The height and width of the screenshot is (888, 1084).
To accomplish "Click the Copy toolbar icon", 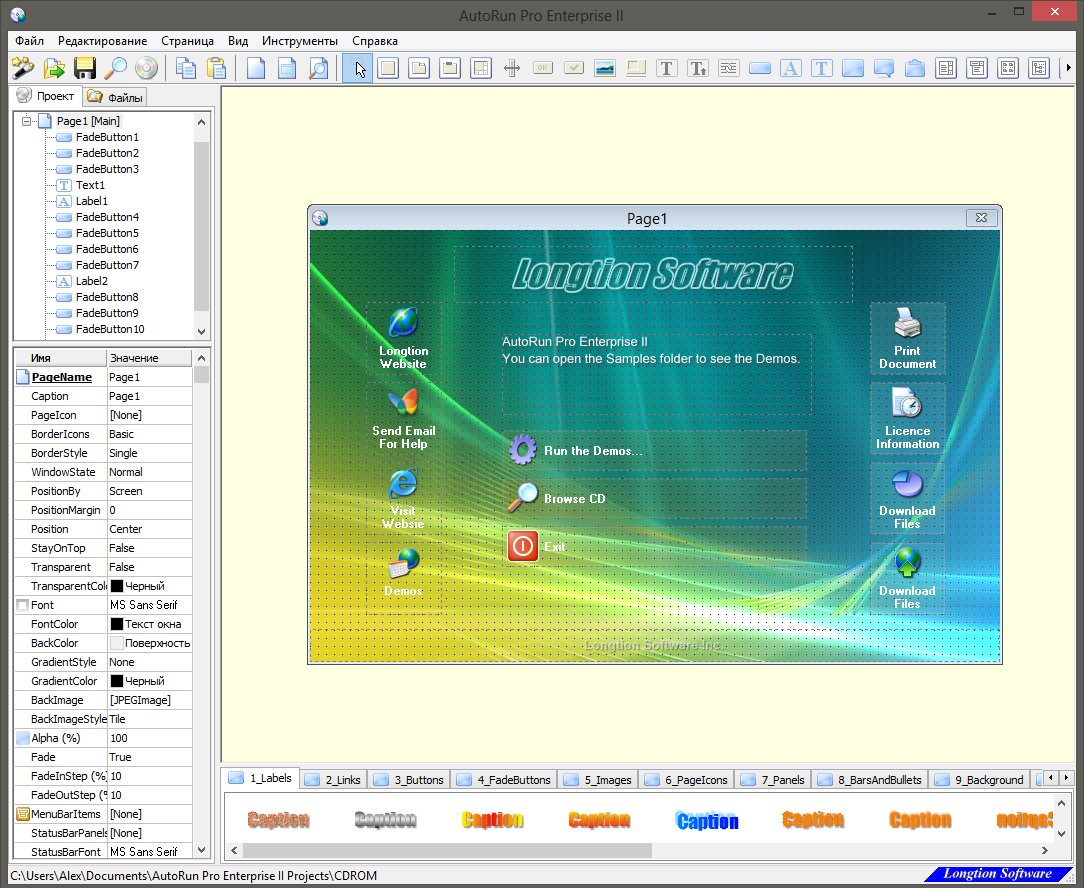I will click(x=185, y=68).
